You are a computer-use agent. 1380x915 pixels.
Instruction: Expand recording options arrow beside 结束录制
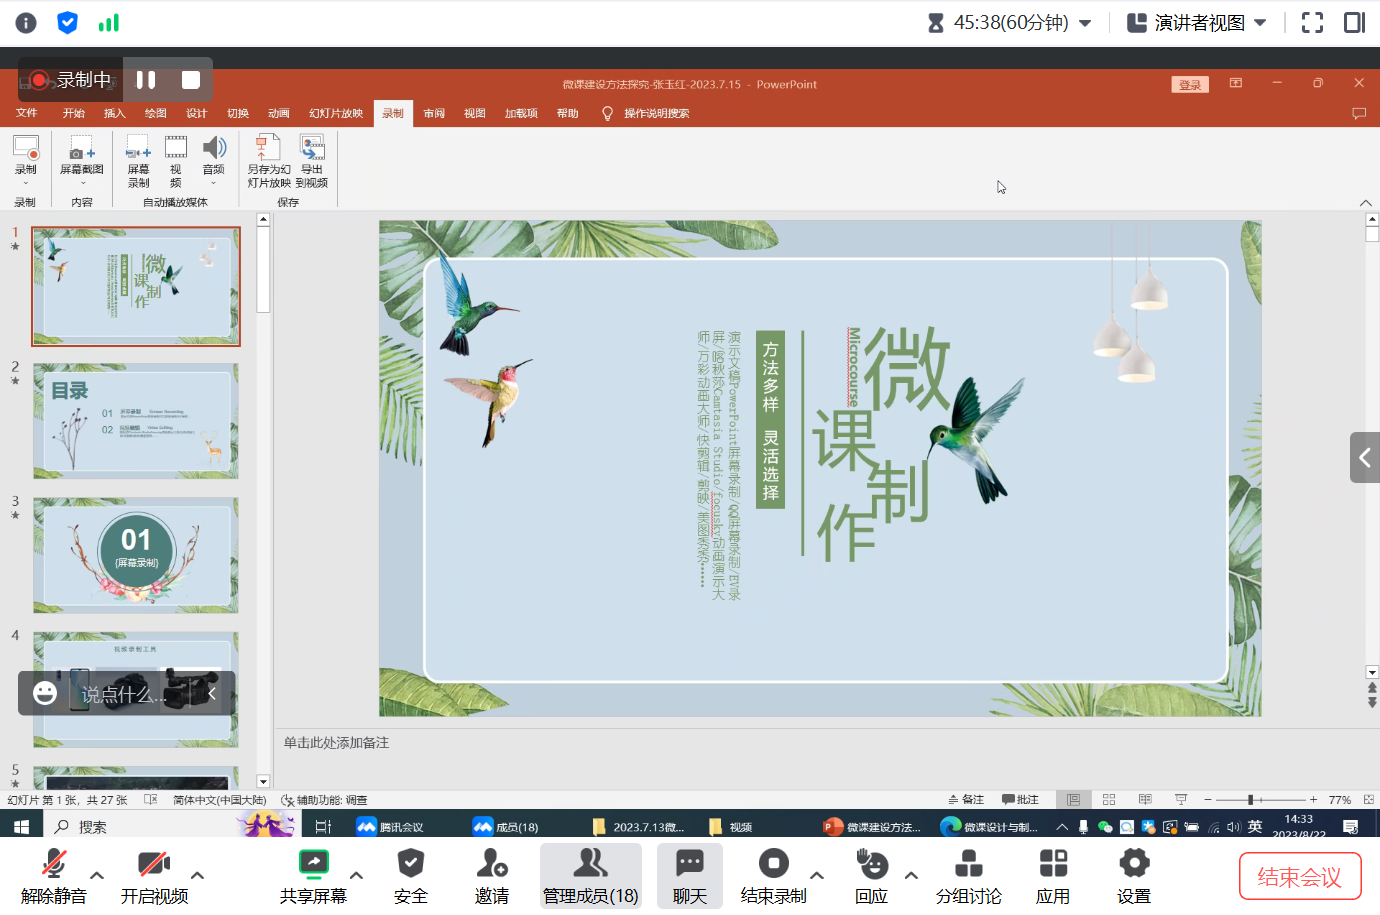point(817,875)
